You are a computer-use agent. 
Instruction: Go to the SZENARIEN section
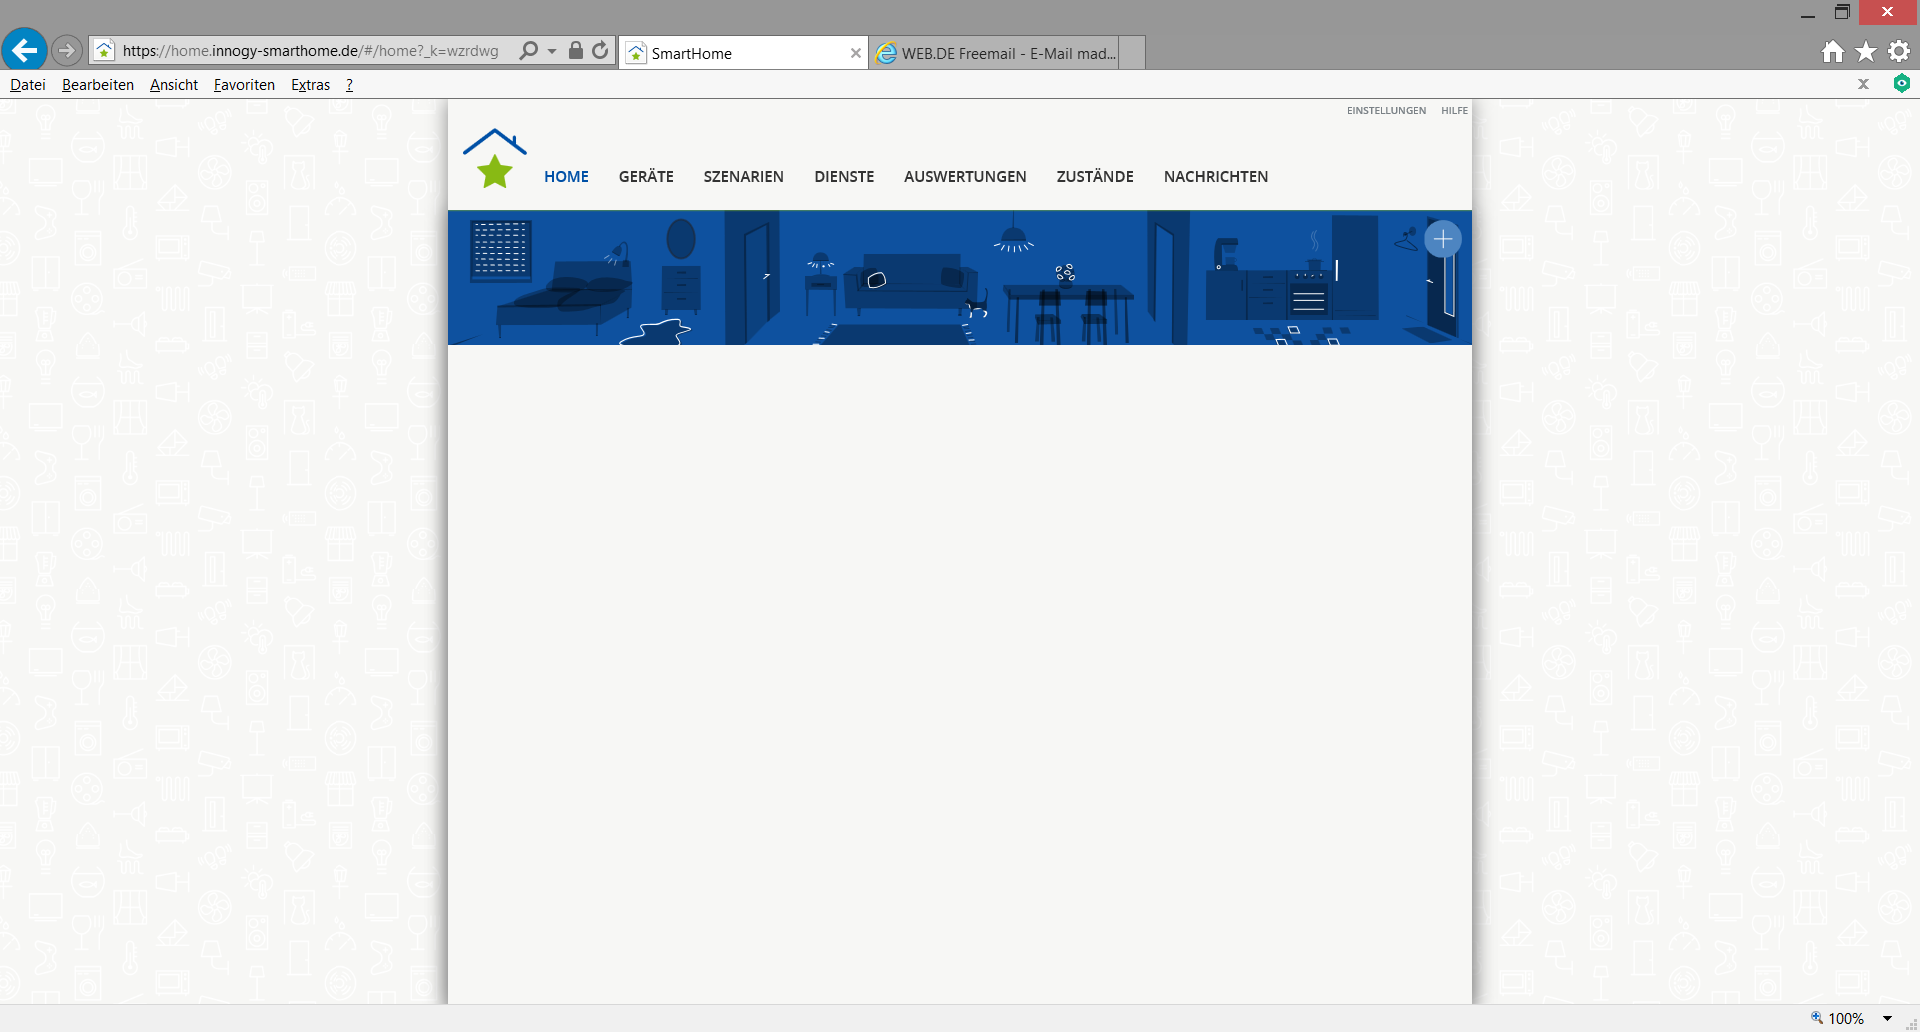pyautogui.click(x=743, y=177)
